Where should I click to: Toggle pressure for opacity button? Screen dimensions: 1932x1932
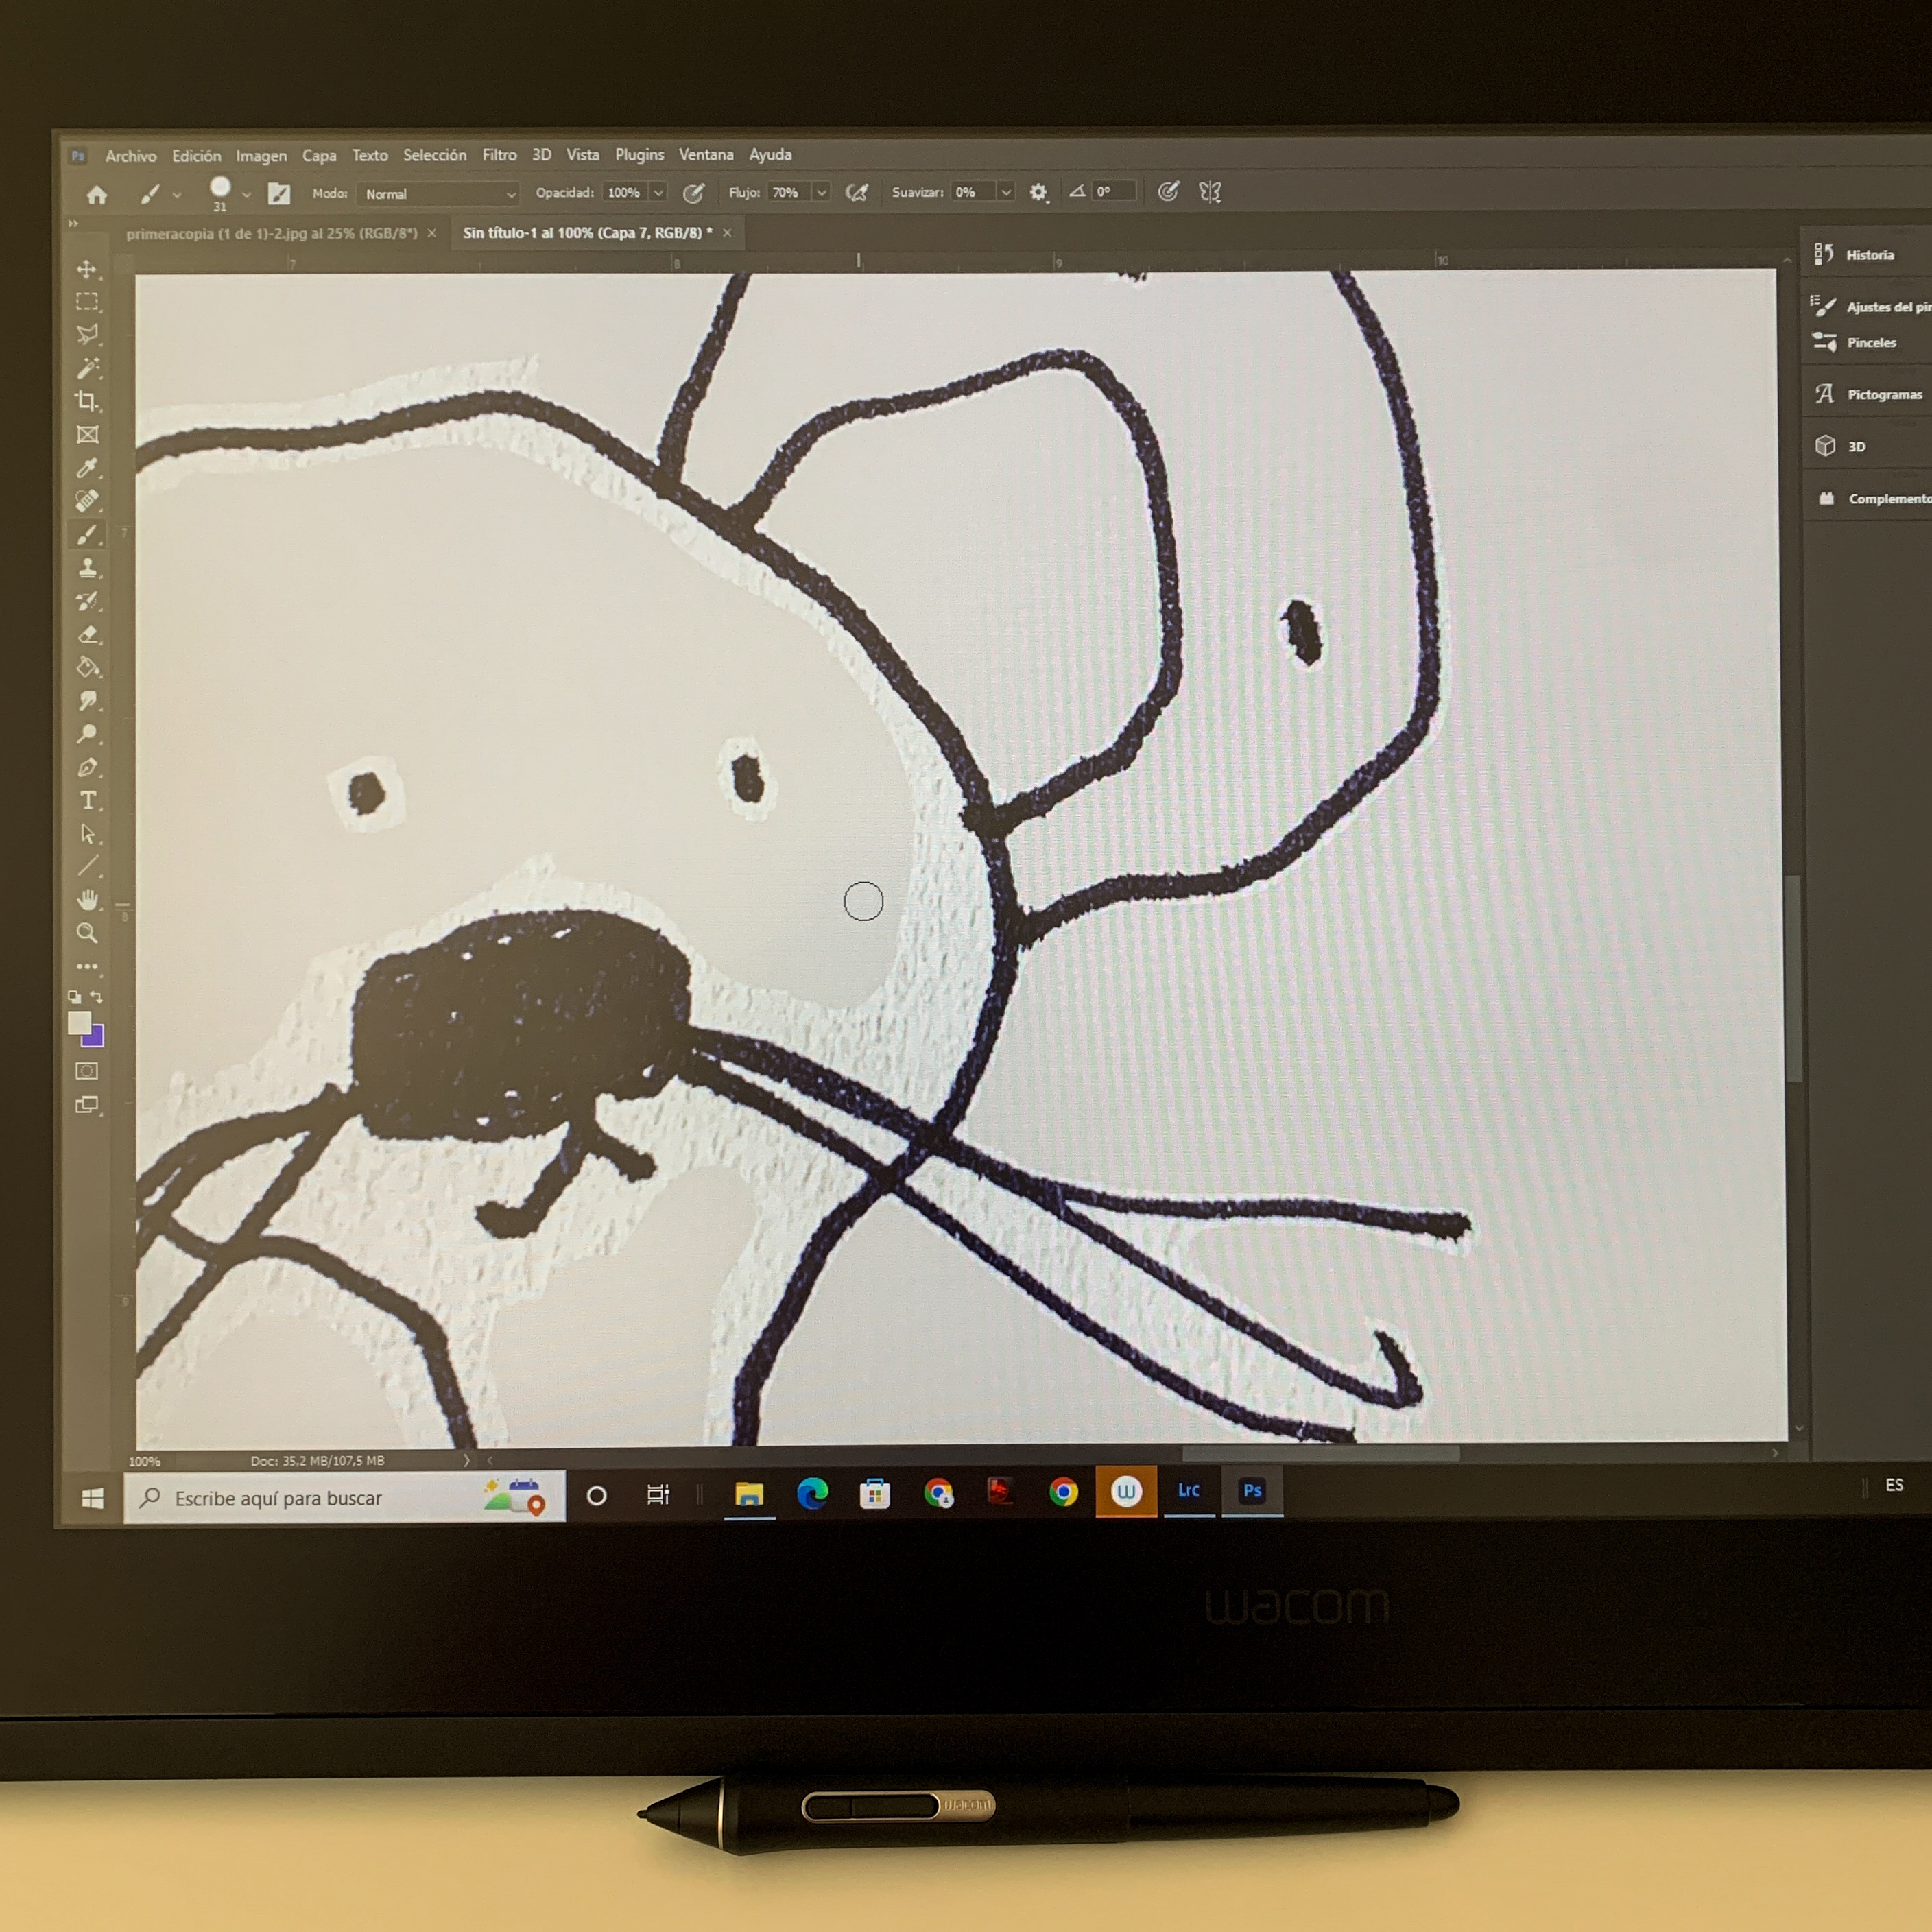pyautogui.click(x=693, y=193)
